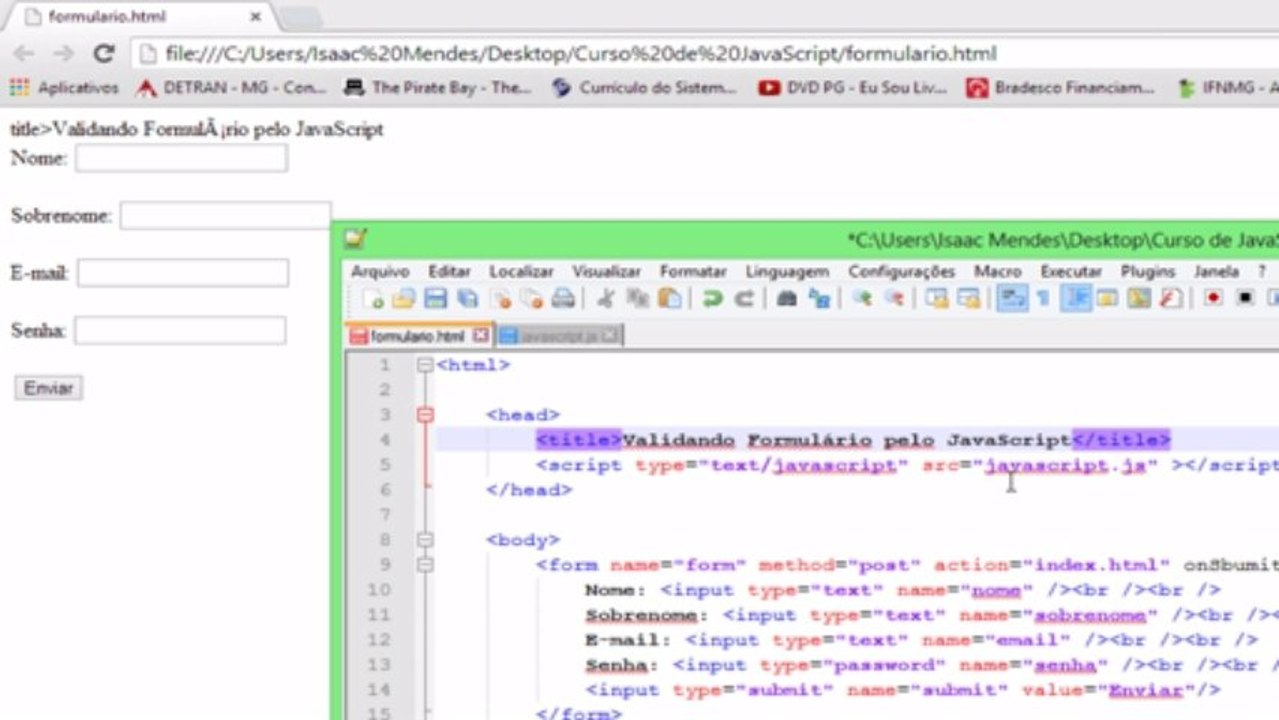Open the Currículo do Sistema bookmark
This screenshot has height=720, width=1279.
(644, 88)
